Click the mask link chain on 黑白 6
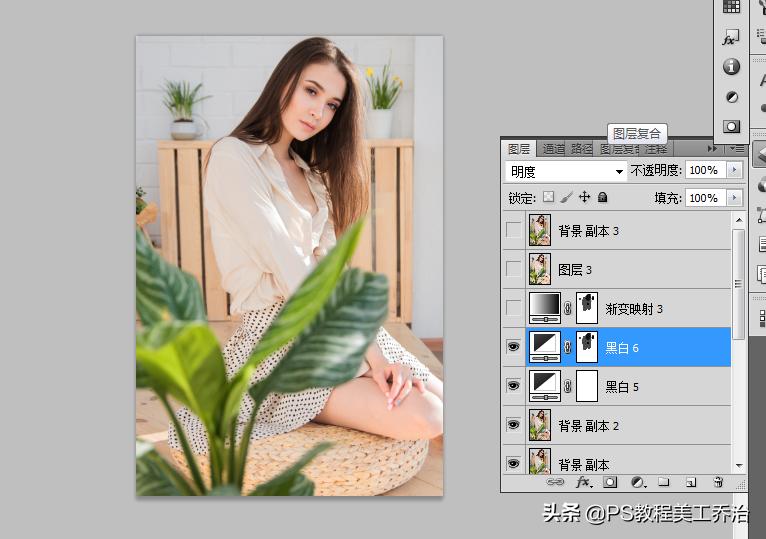 point(568,347)
